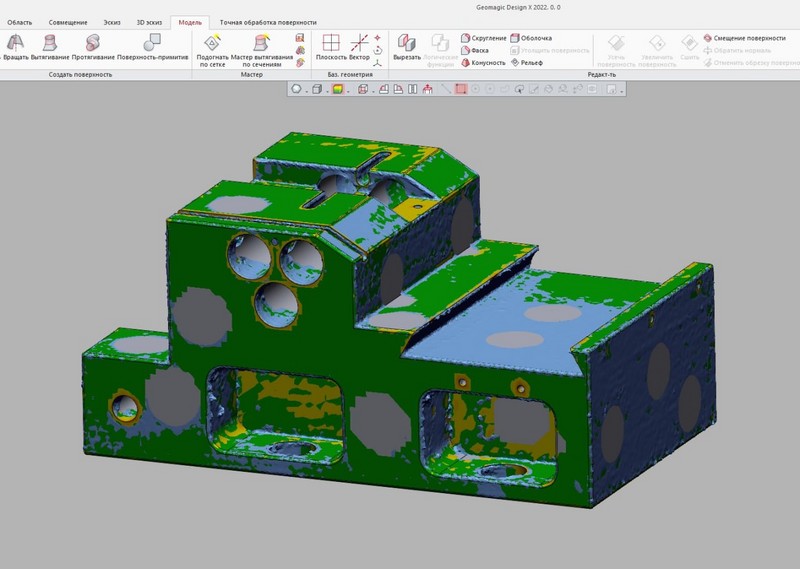800x569 pixels.
Task: Open dropdown next to accuracy color icon
Action: pyautogui.click(x=348, y=91)
